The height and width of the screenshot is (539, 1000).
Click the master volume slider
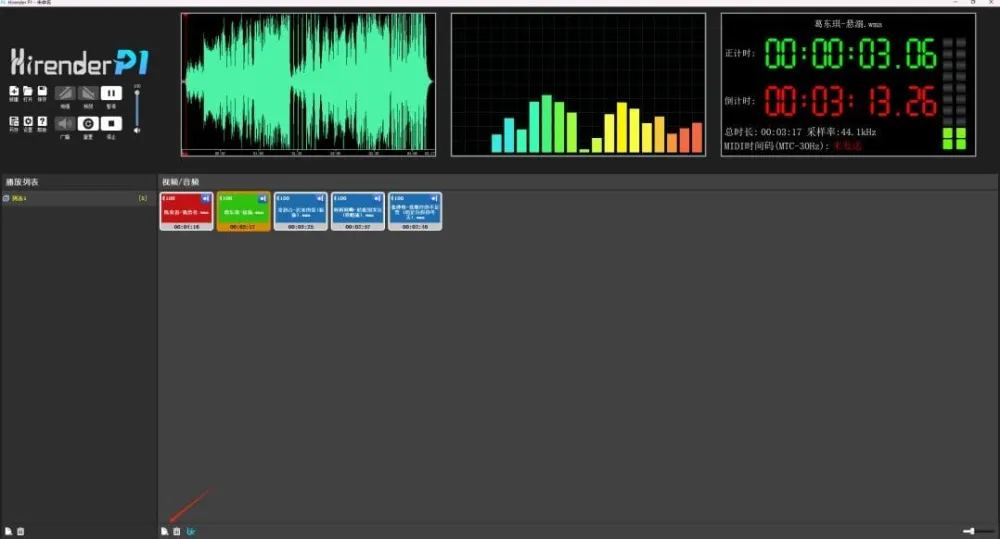[x=137, y=106]
